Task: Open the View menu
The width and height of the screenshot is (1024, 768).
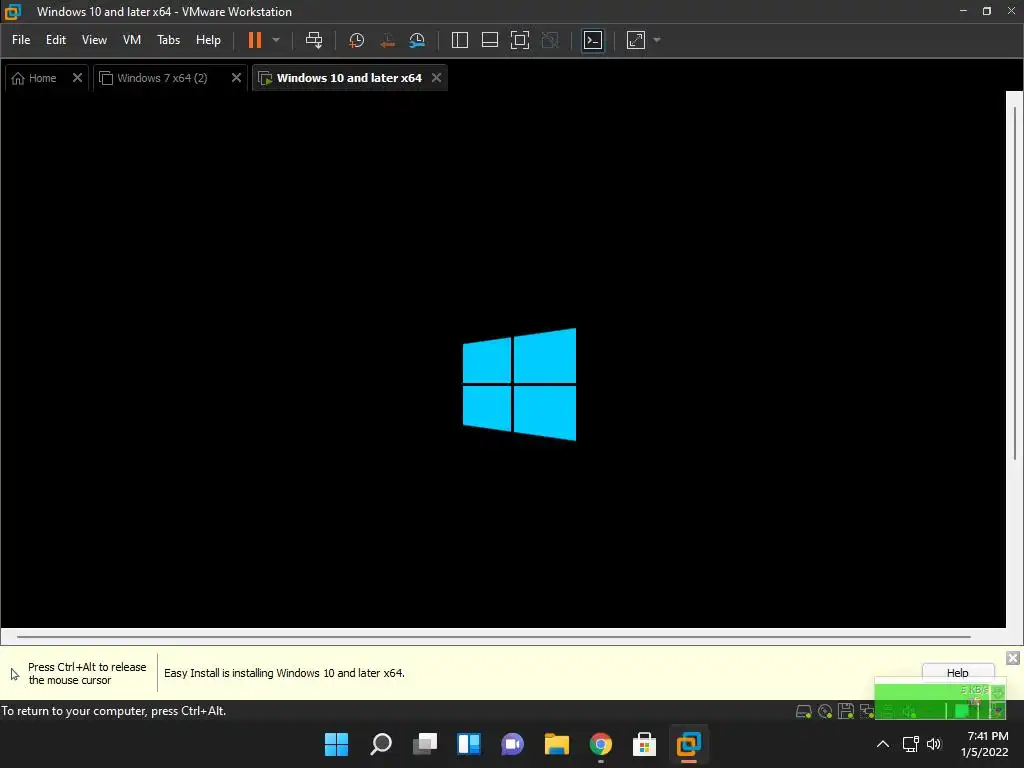Action: [x=94, y=40]
